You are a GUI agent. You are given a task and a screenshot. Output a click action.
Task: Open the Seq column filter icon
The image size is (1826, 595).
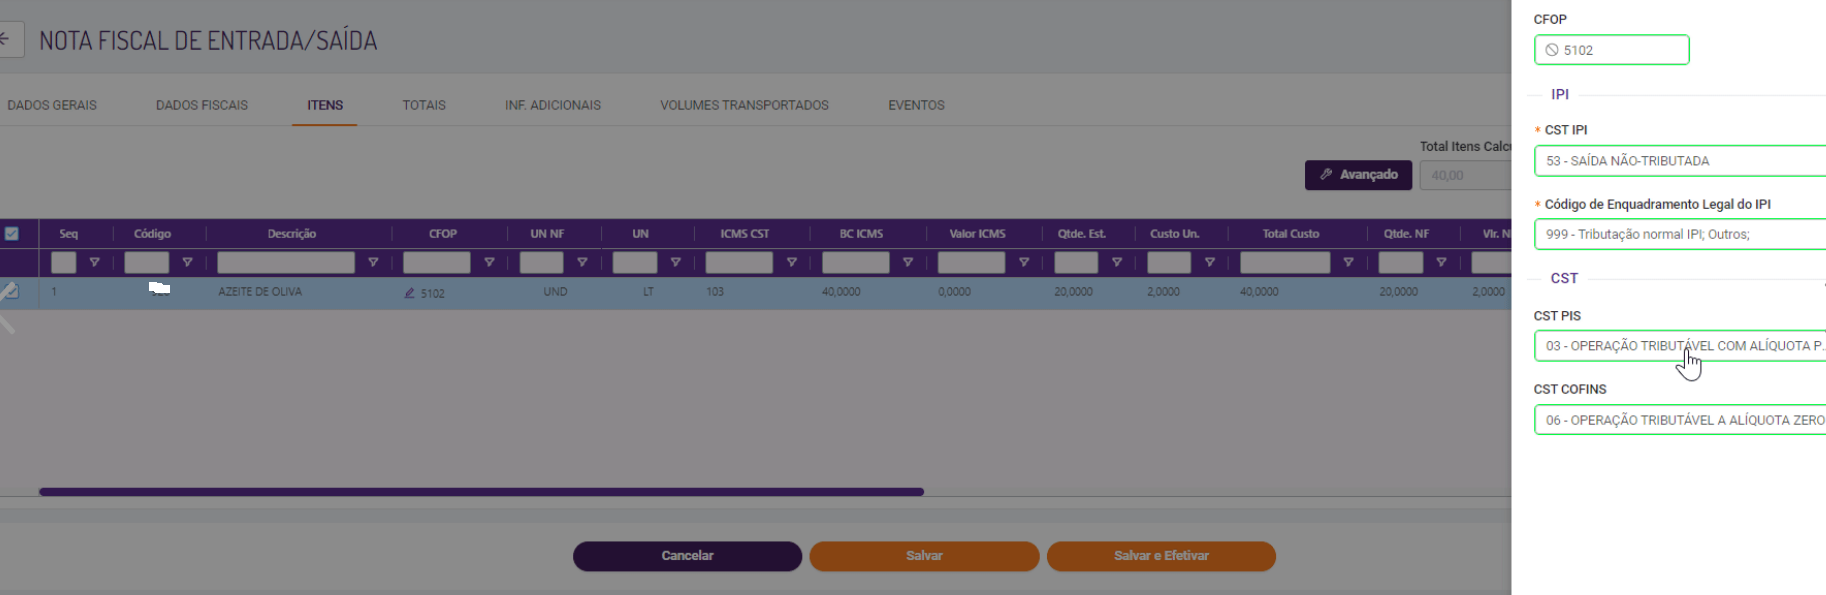95,263
